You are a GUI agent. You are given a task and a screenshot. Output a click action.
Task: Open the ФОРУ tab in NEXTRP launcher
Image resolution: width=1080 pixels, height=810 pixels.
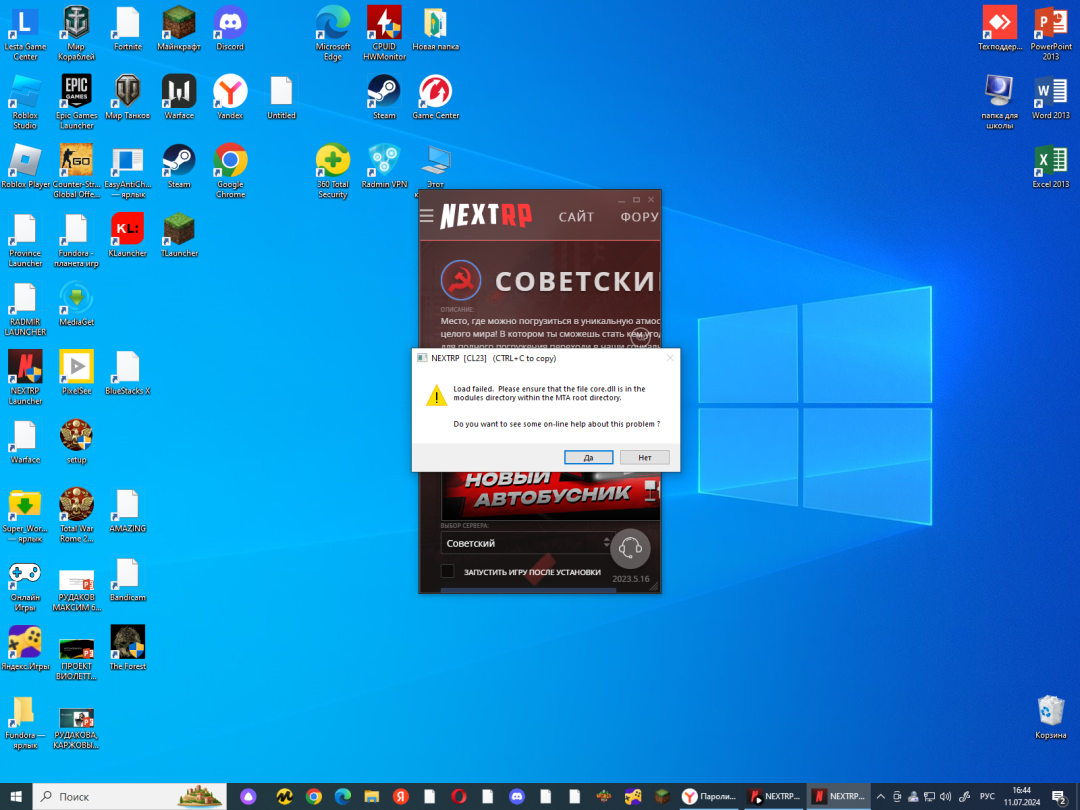coord(639,217)
